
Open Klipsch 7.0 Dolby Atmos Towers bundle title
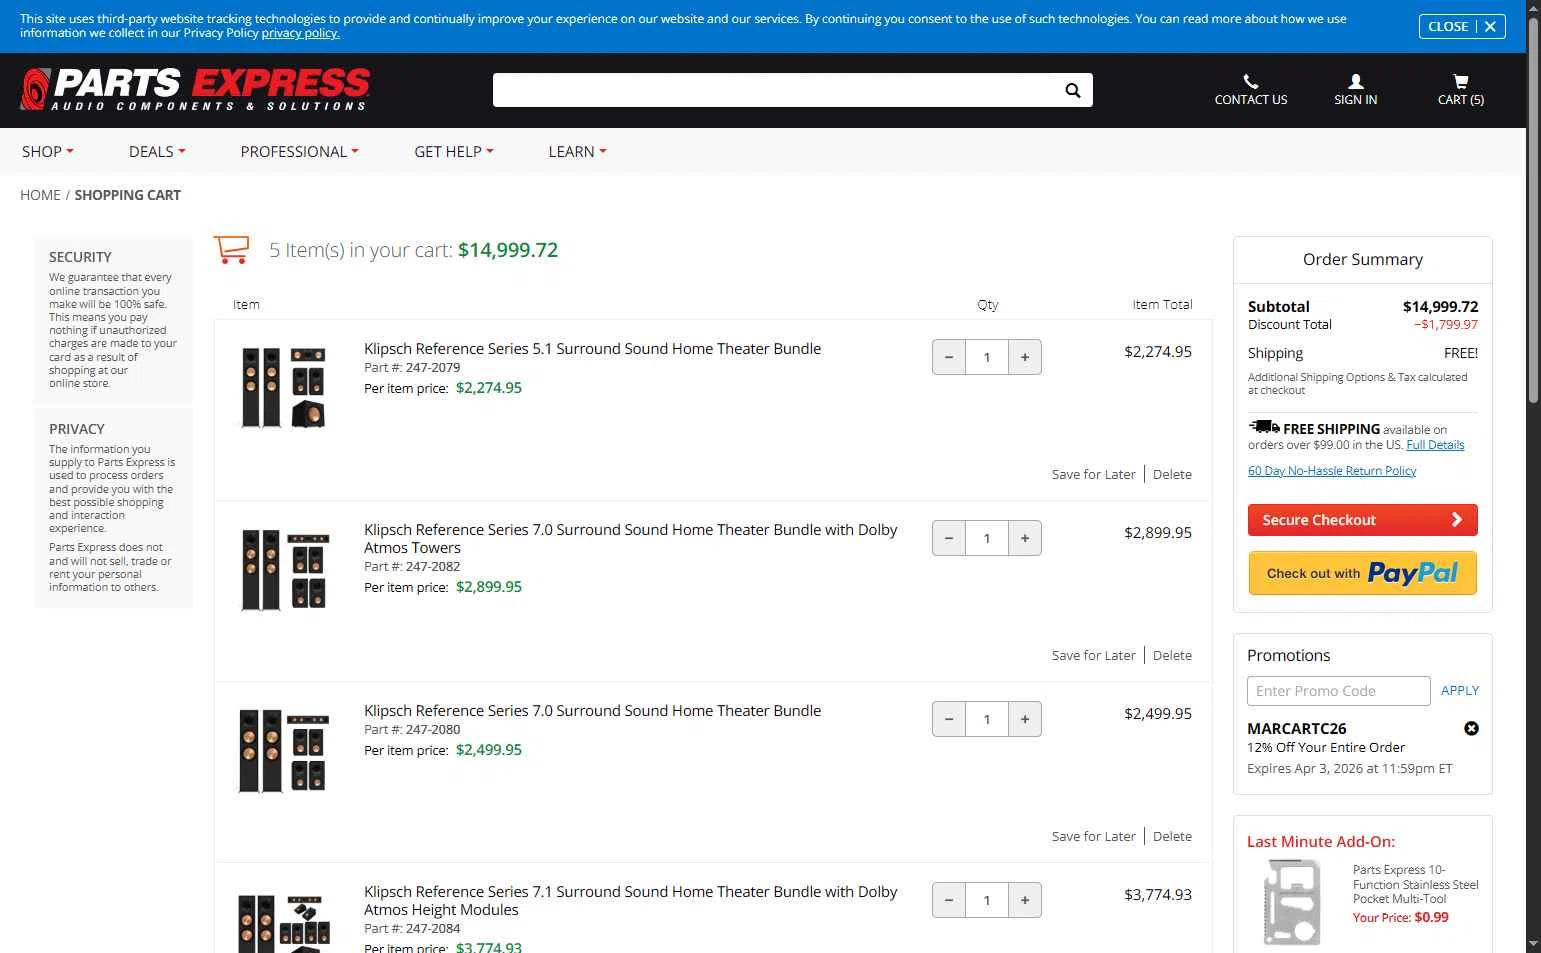(x=630, y=539)
